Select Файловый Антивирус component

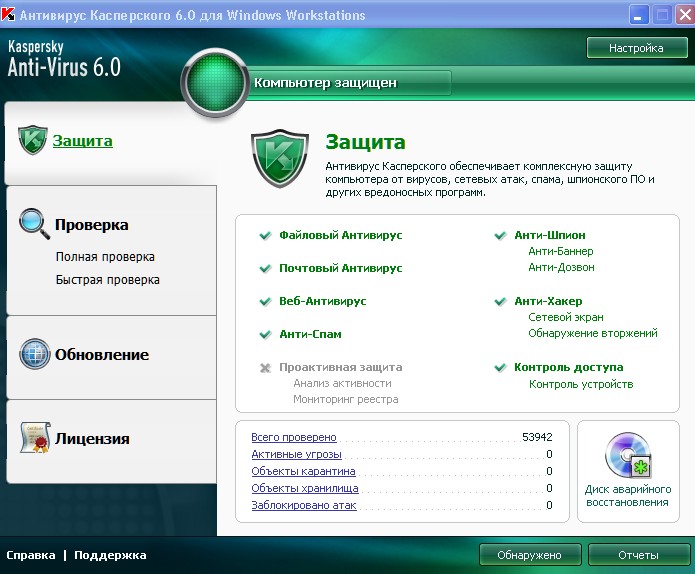[340, 235]
